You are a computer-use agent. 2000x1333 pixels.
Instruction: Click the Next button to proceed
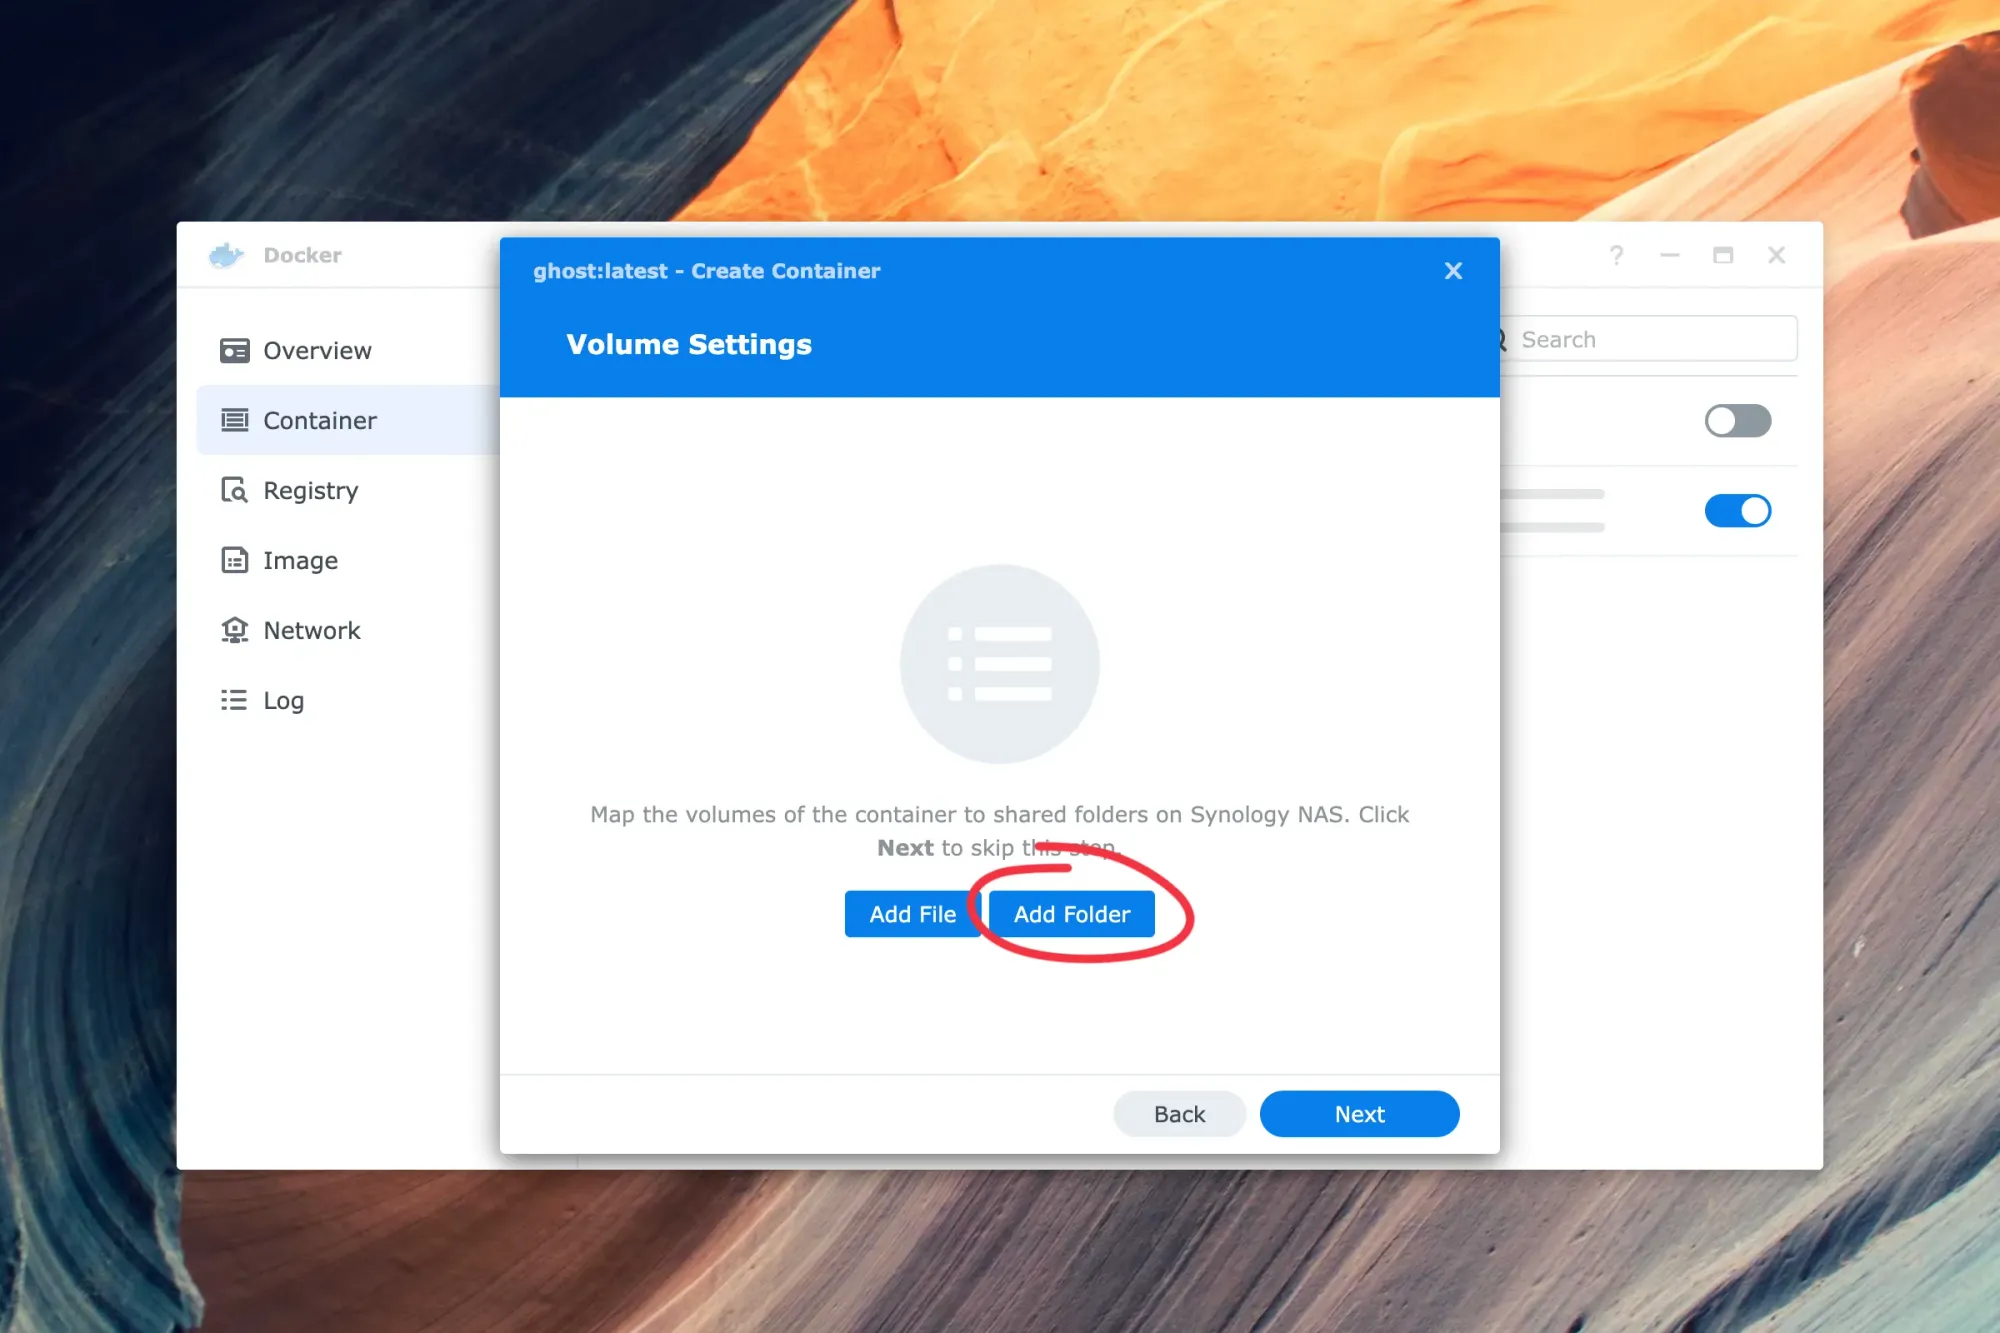point(1359,1113)
